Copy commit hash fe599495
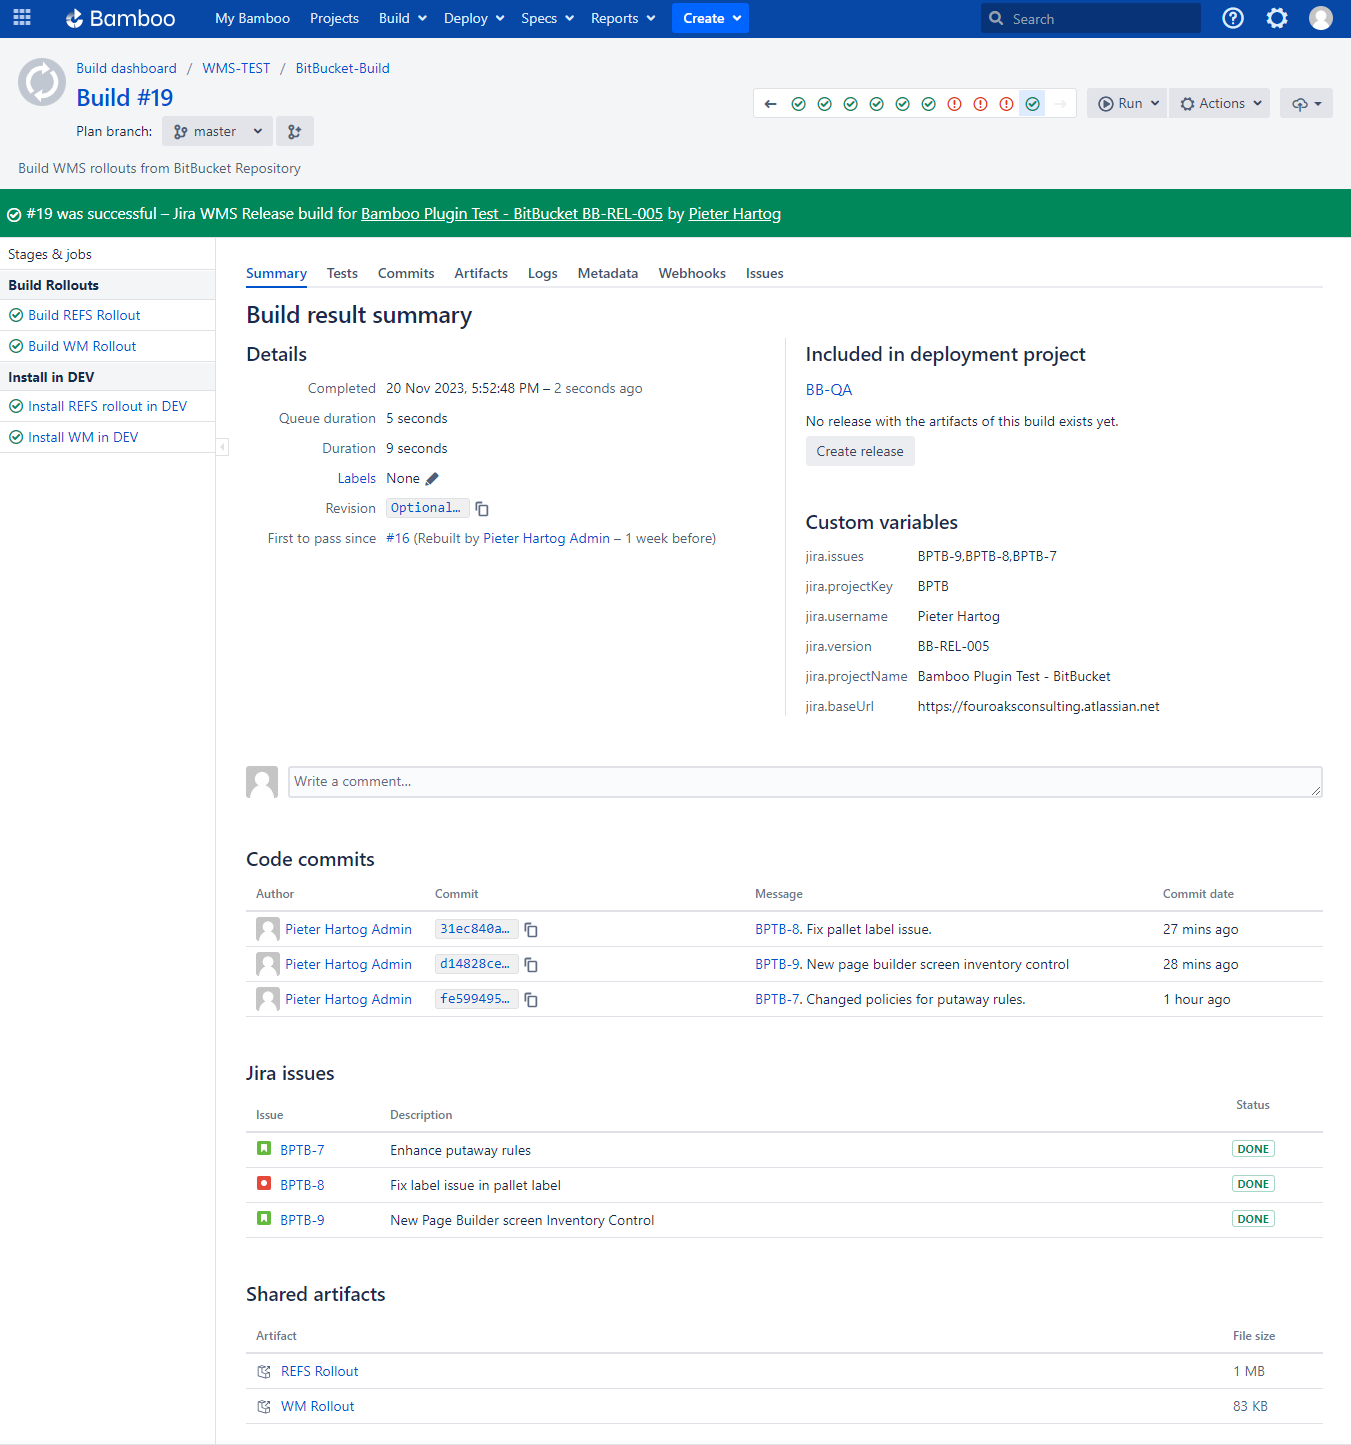The image size is (1351, 1445). [x=531, y=1000]
